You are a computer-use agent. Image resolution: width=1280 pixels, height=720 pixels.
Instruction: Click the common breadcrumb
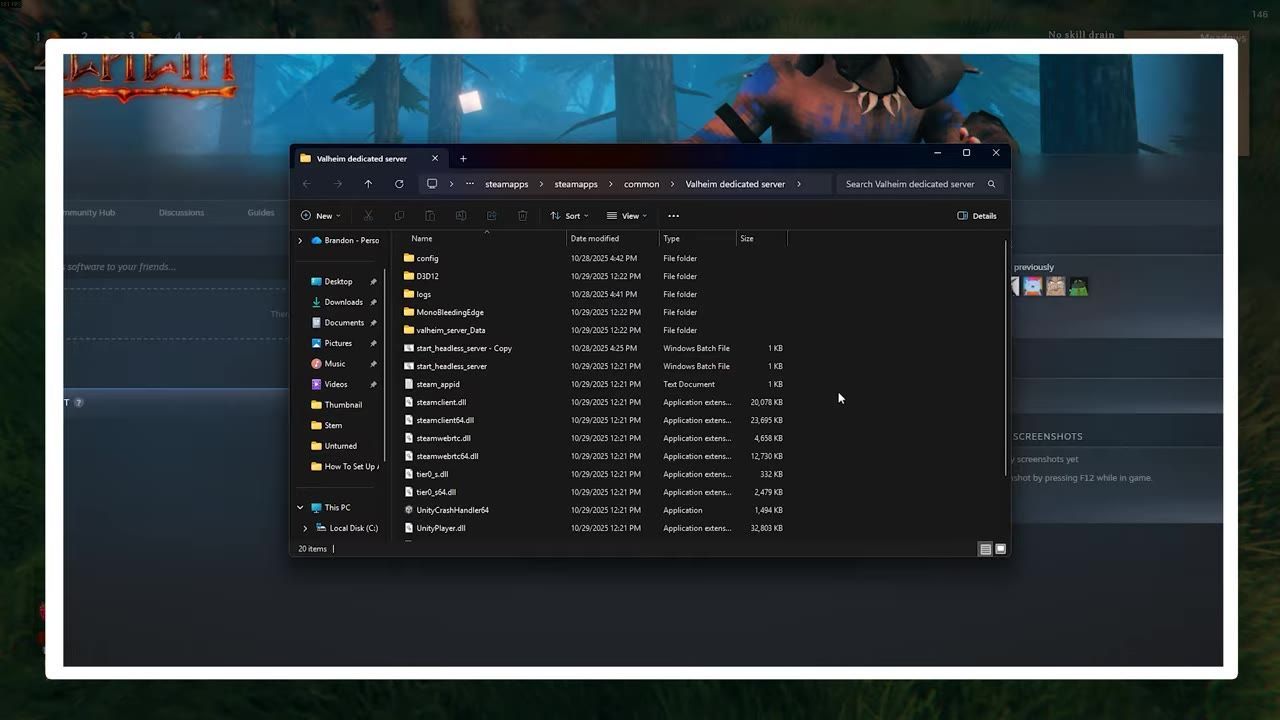pyautogui.click(x=641, y=184)
